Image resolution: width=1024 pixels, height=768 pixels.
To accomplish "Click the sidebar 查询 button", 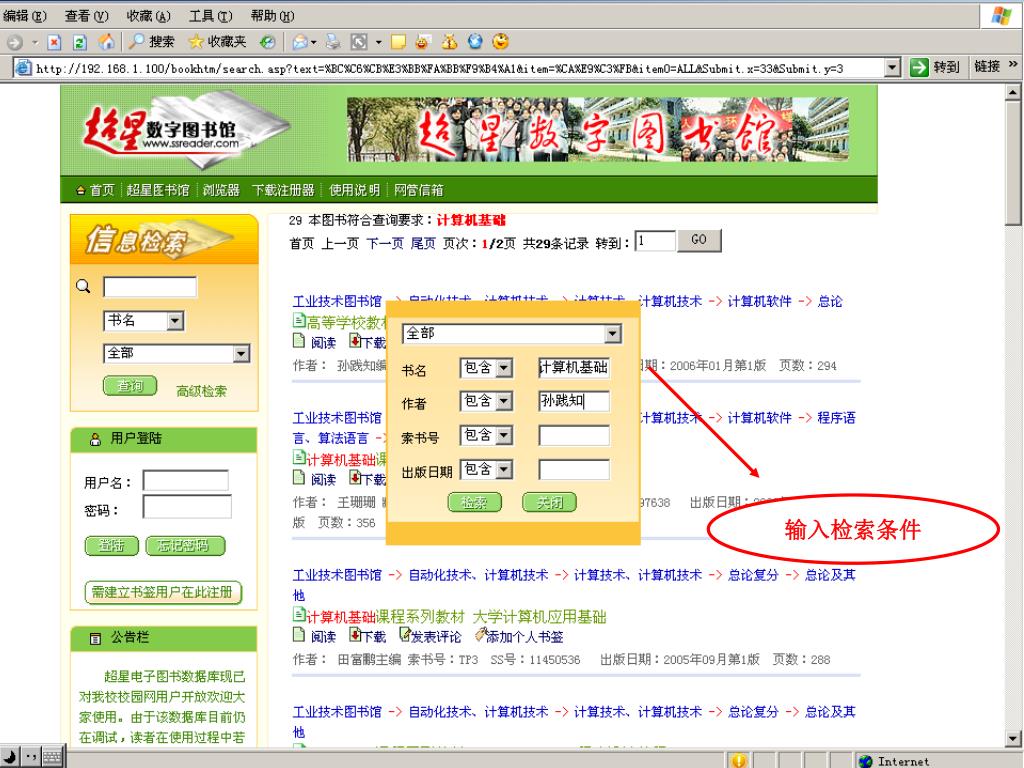I will click(130, 386).
